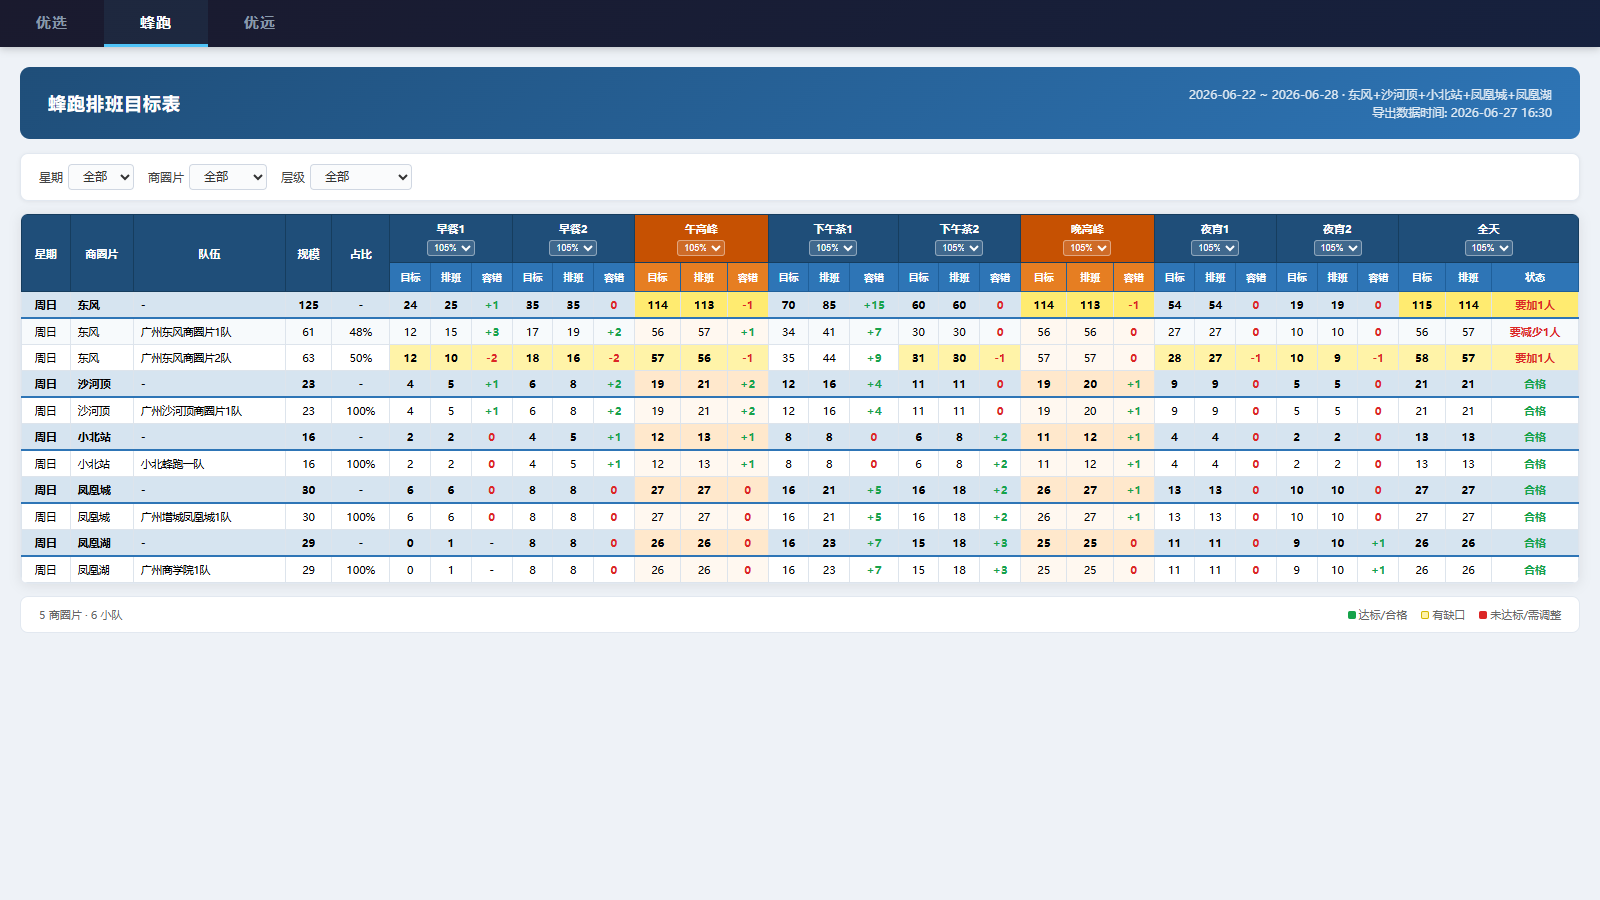Click the 5 商圈片 · 6 小队 footer text
Screen dimensions: 1600x900
pos(81,615)
